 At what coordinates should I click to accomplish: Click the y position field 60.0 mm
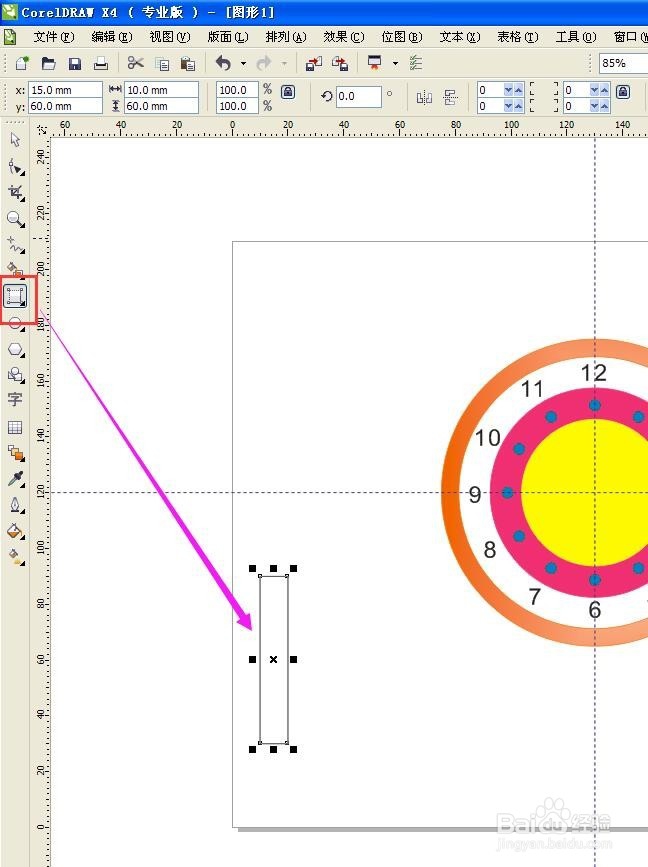[x=65, y=106]
